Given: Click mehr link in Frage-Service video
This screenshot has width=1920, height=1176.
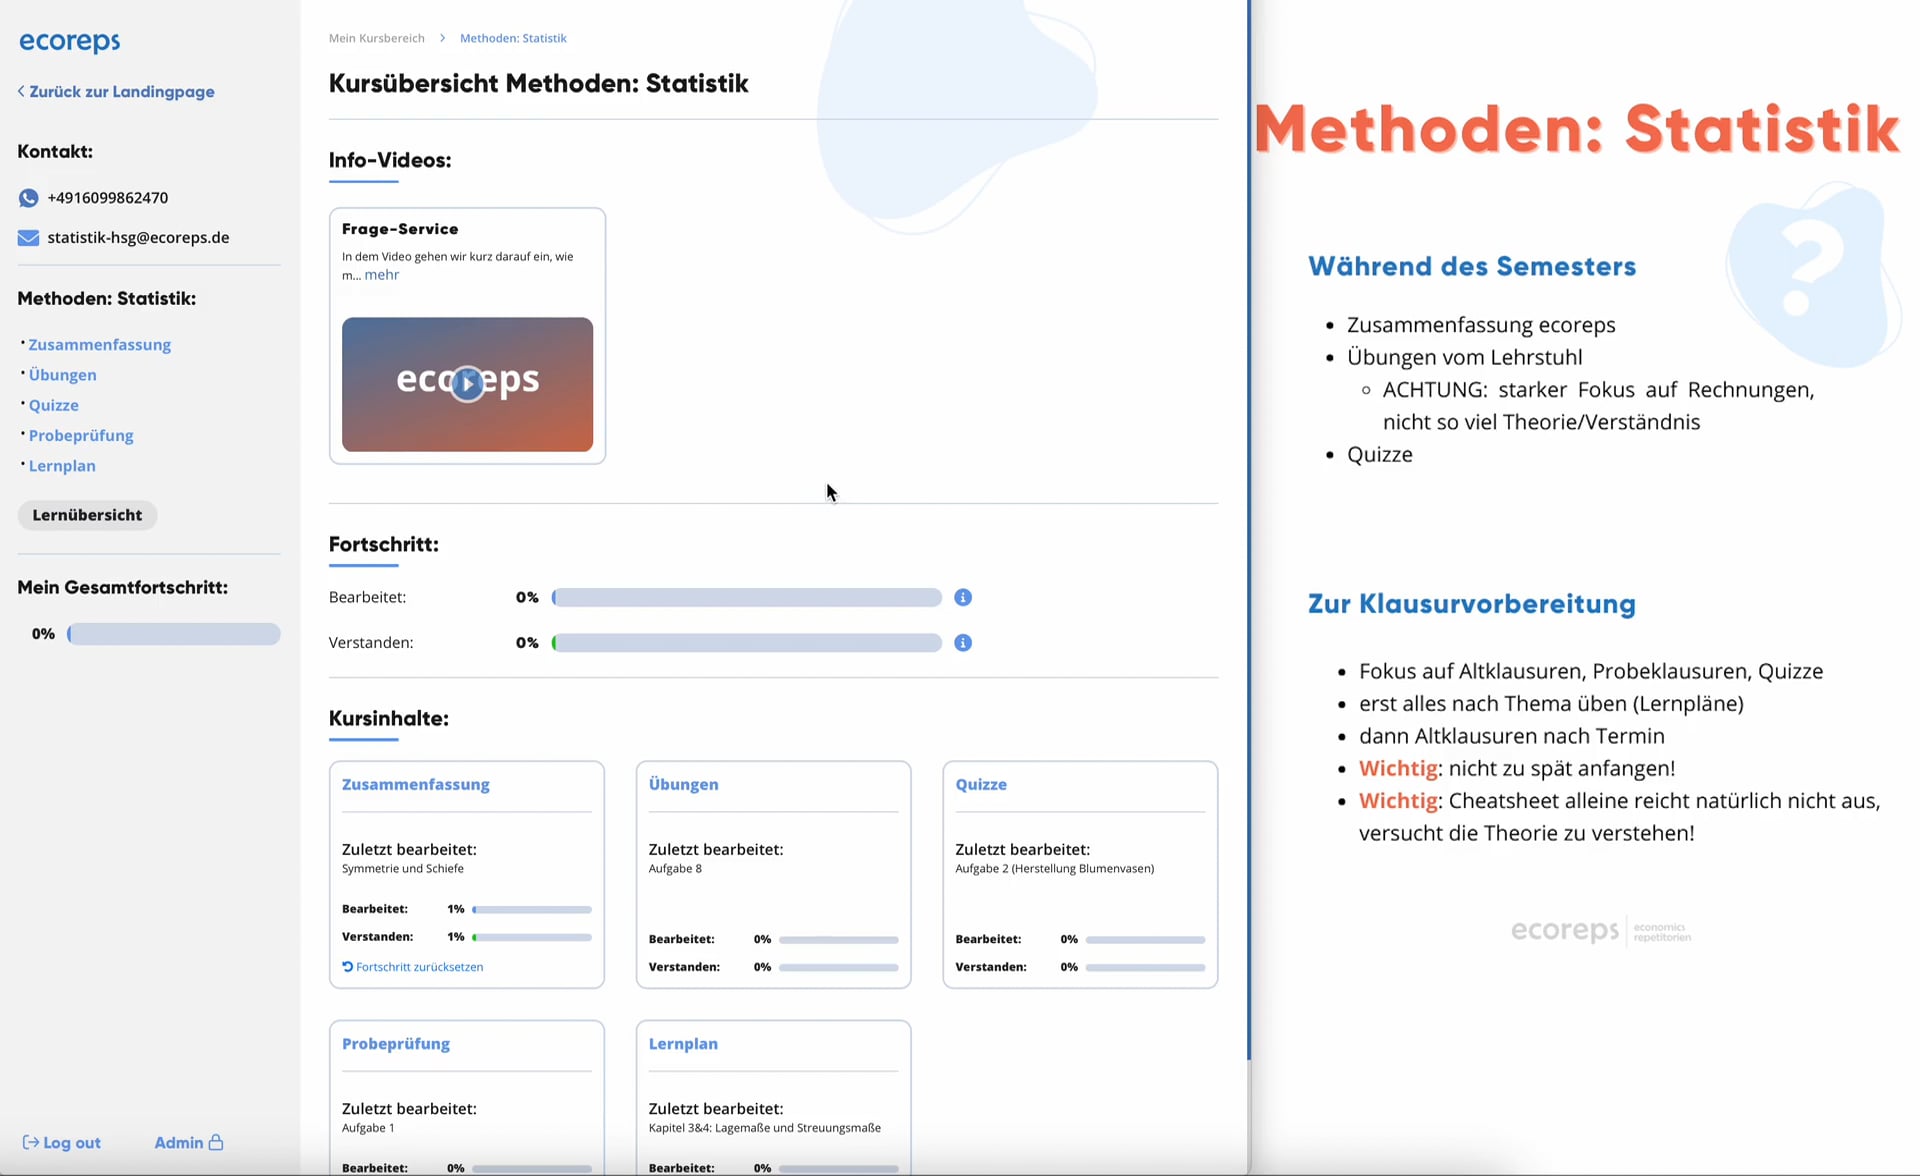Looking at the screenshot, I should pyautogui.click(x=383, y=274).
